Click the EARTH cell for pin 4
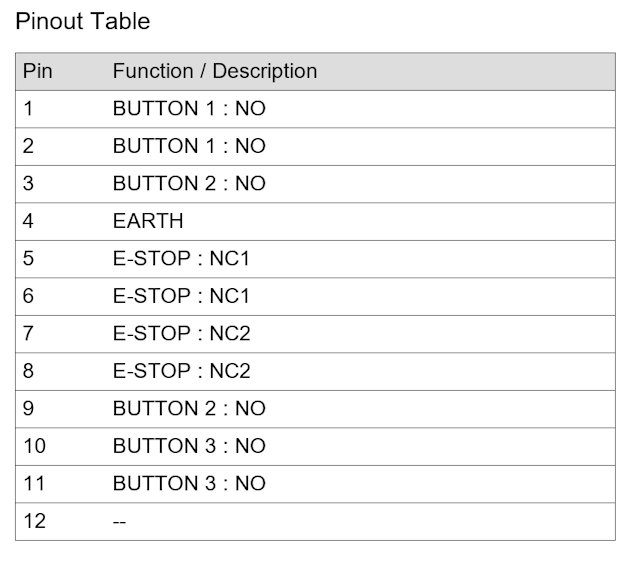The height and width of the screenshot is (570, 630). pyautogui.click(x=148, y=221)
